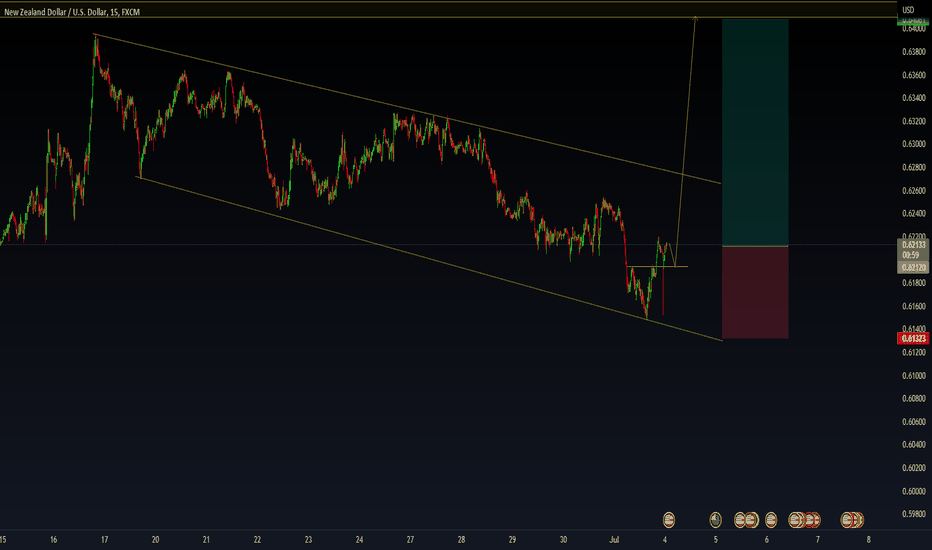
Task: Click the date label 21 on the time axis
Action: 206,540
